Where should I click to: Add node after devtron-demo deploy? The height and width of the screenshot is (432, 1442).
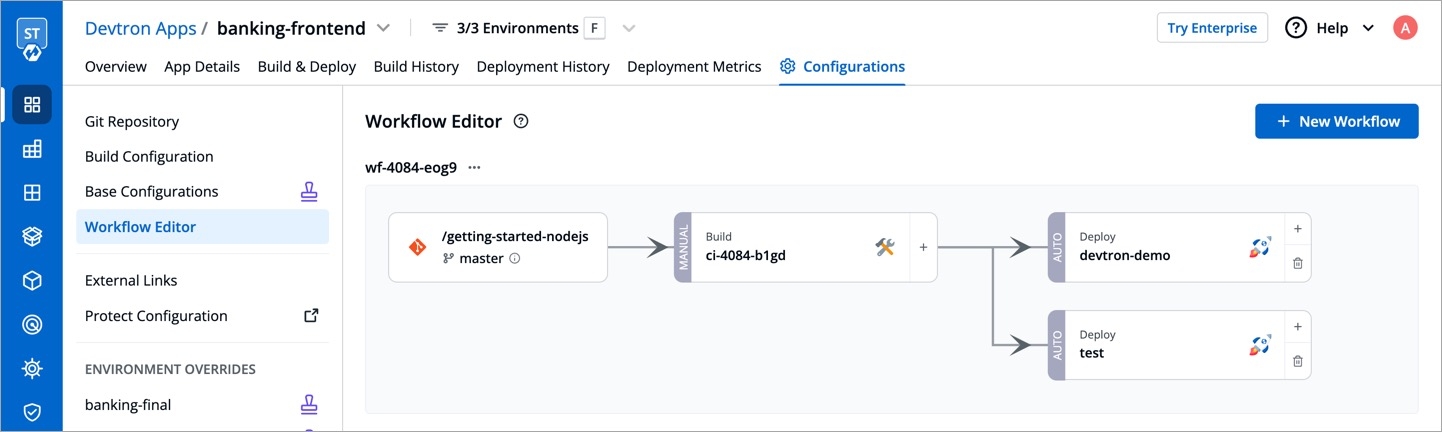coord(1297,229)
